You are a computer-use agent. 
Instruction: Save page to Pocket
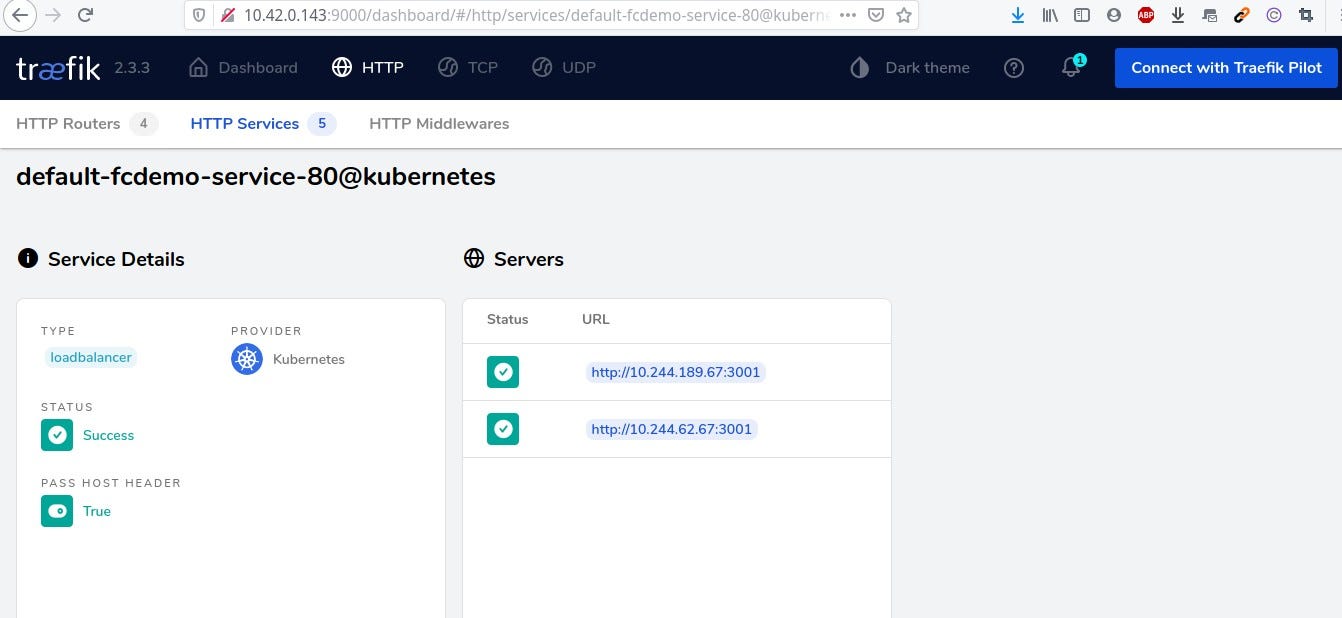point(876,15)
